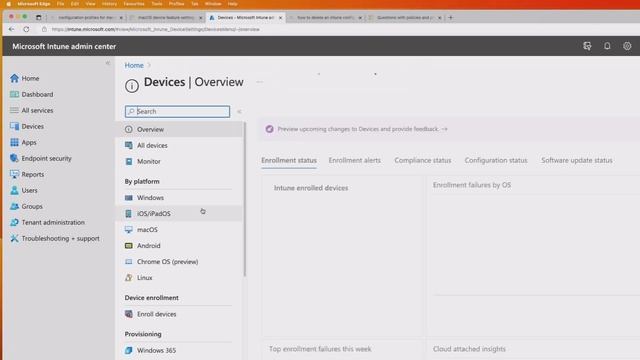Open Enroll devices
The image size is (640, 360).
180,314
